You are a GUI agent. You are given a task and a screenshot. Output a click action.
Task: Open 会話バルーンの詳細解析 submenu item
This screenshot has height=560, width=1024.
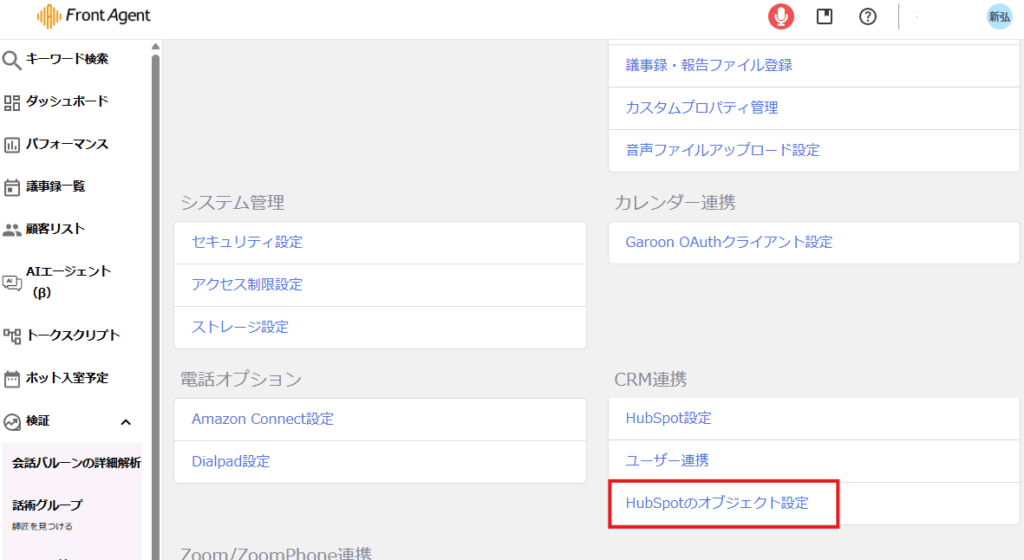(76, 463)
